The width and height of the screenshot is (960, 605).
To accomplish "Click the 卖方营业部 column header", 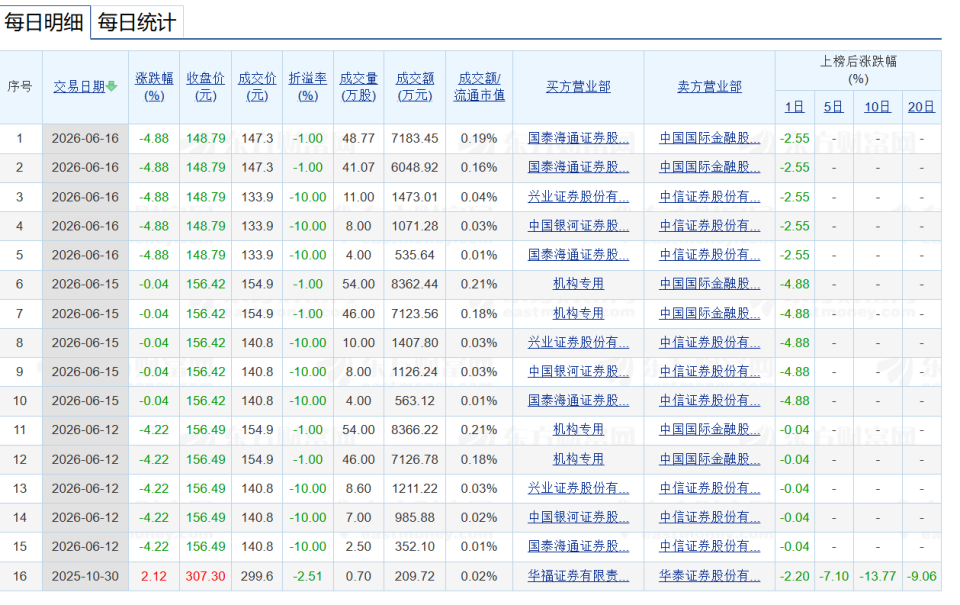I will pos(710,87).
